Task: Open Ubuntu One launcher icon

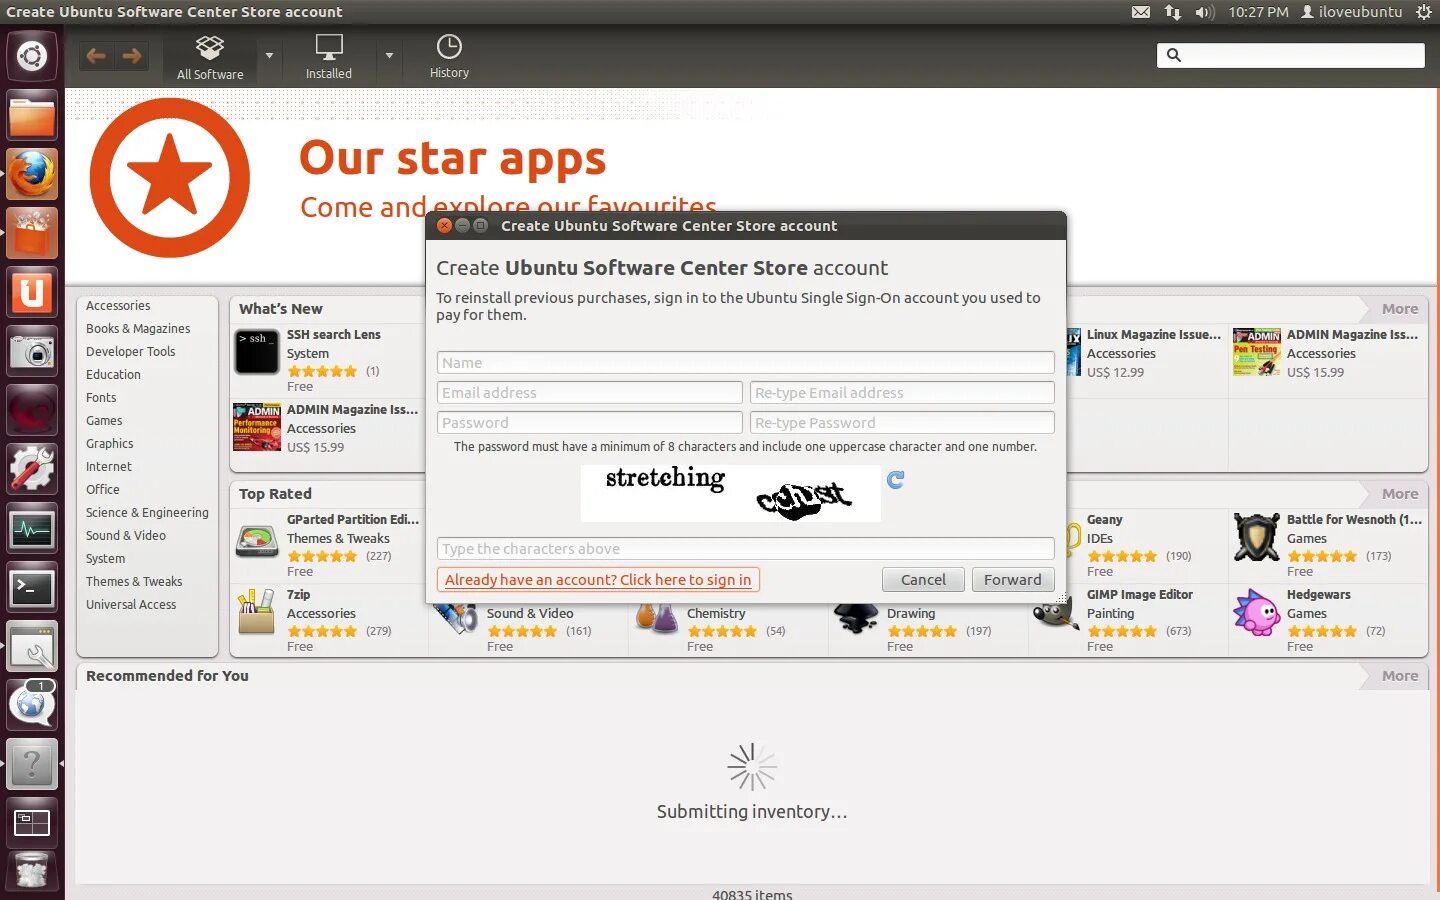Action: [x=32, y=292]
